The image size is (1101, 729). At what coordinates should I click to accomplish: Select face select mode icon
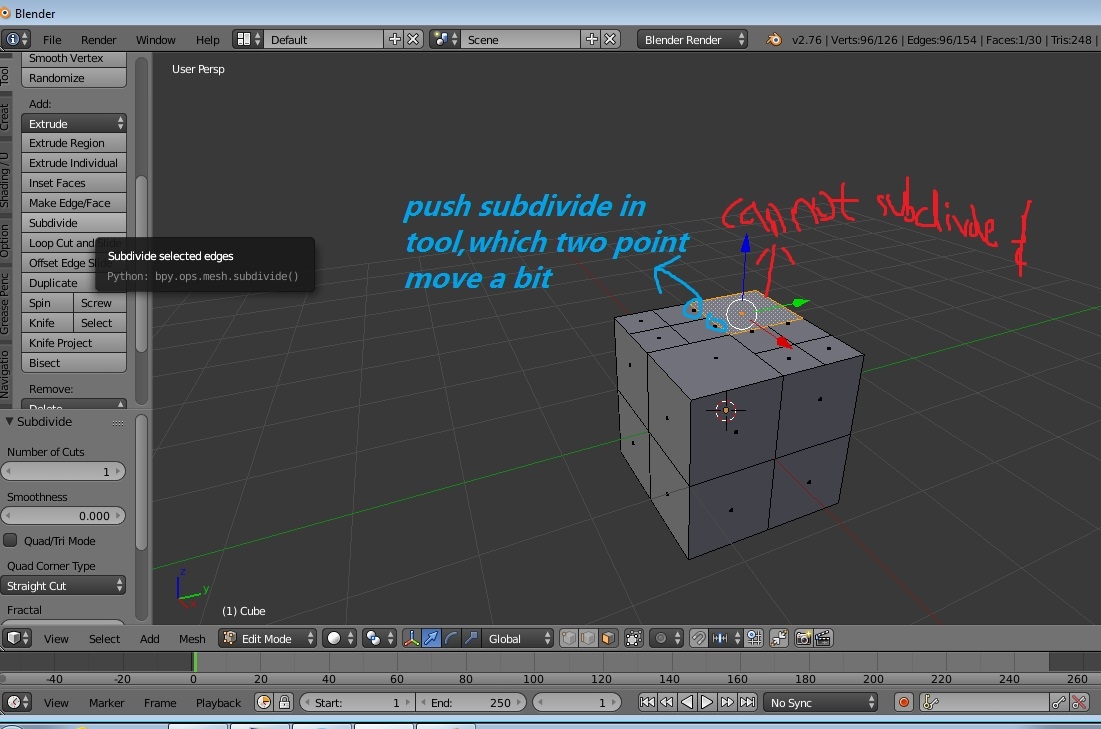pos(606,638)
